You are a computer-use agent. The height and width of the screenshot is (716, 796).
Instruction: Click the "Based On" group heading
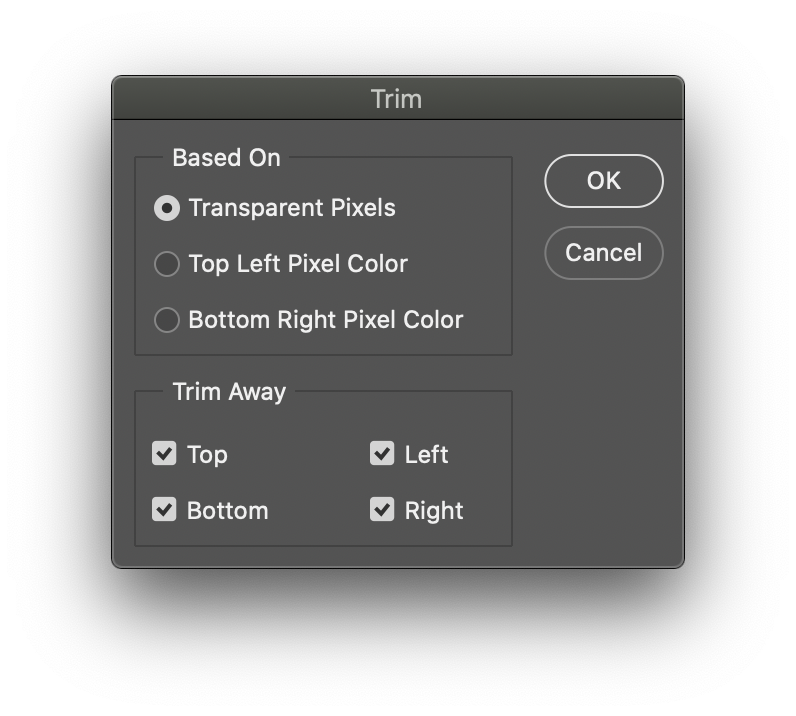click(x=226, y=157)
